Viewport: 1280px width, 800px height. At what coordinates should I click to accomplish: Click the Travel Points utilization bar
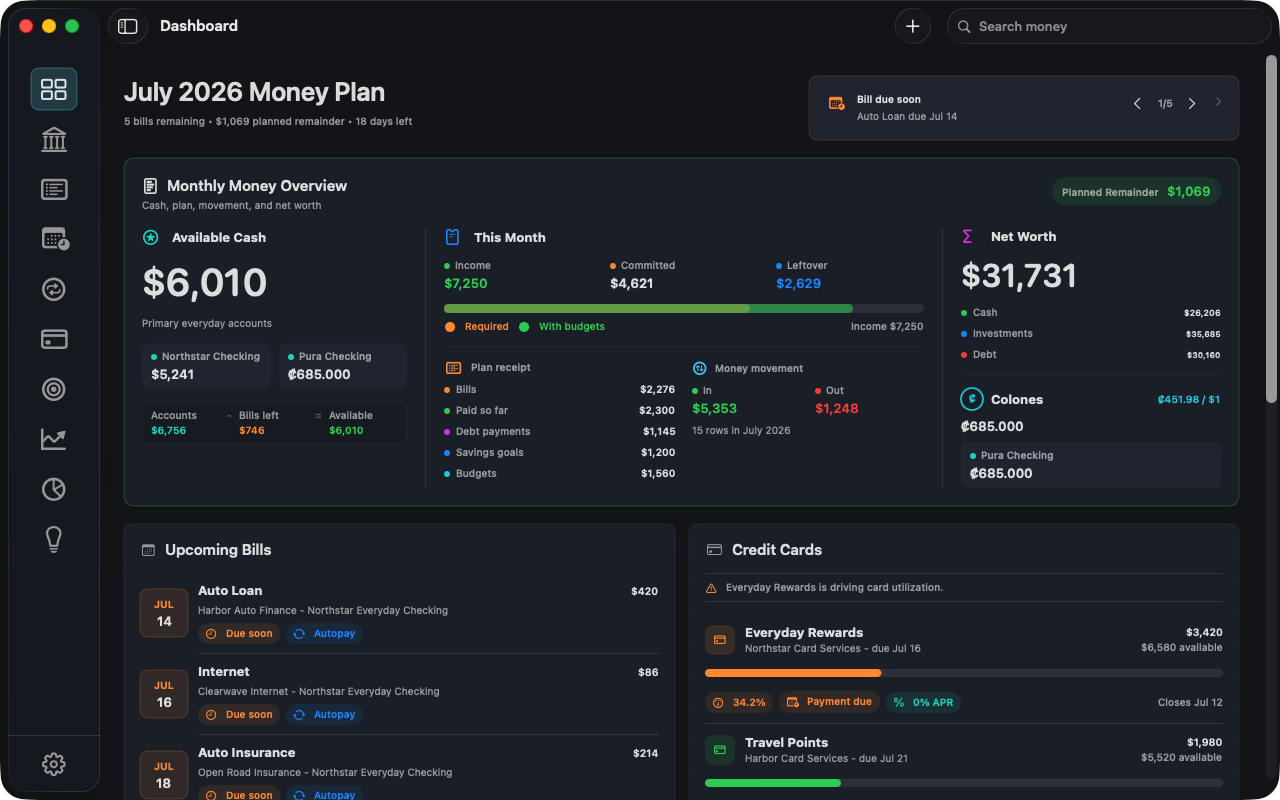[964, 783]
